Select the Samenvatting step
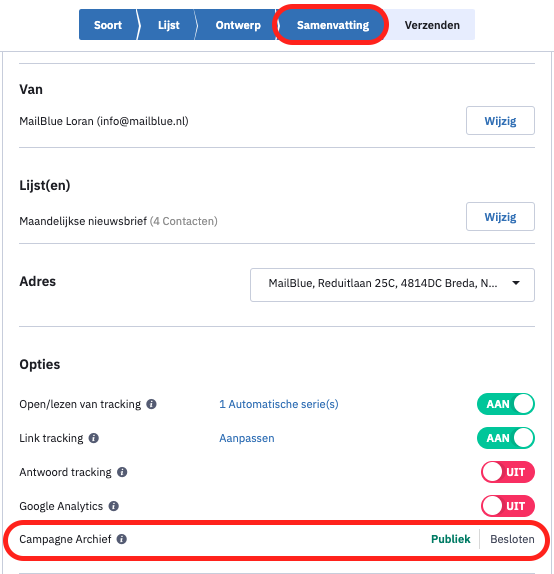Viewport: 554px width, 574px height. [x=332, y=25]
